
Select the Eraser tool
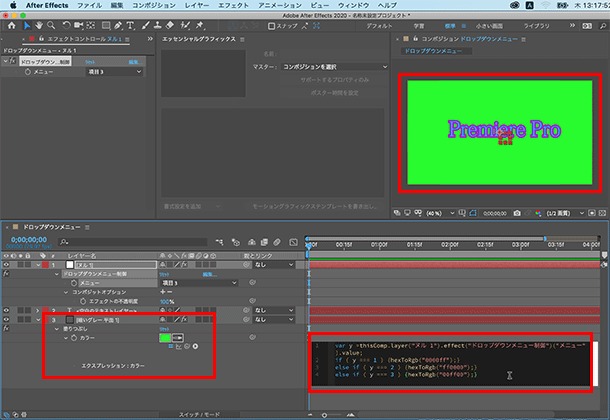170,26
